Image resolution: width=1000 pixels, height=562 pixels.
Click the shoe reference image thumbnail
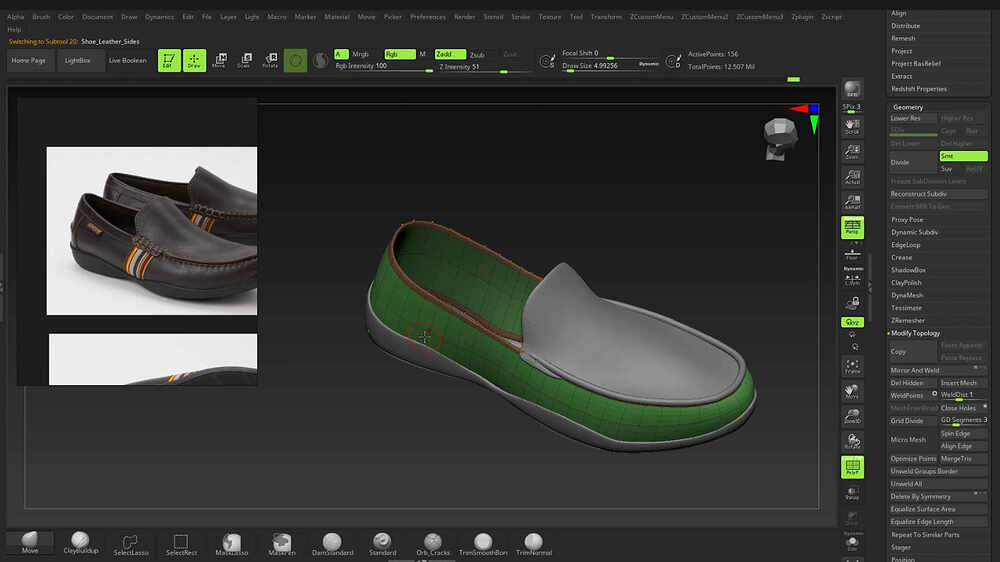click(x=151, y=231)
